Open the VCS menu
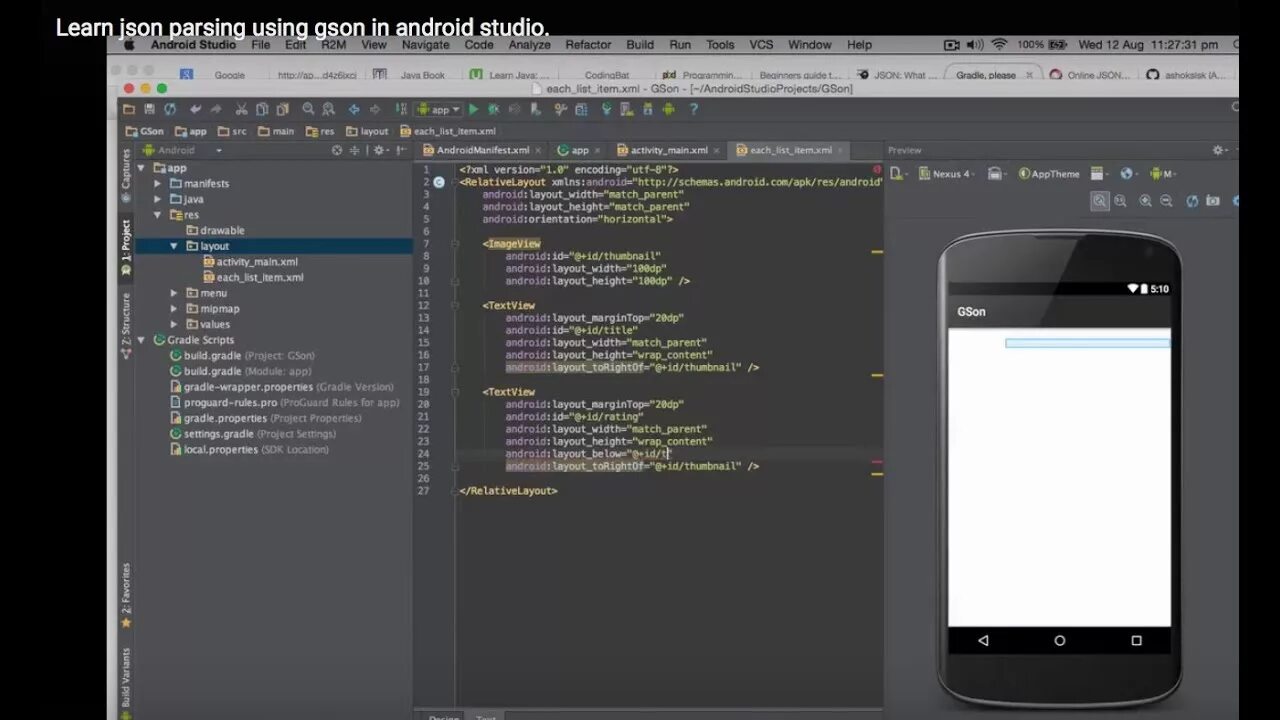Image resolution: width=1280 pixels, height=720 pixels. [x=761, y=45]
